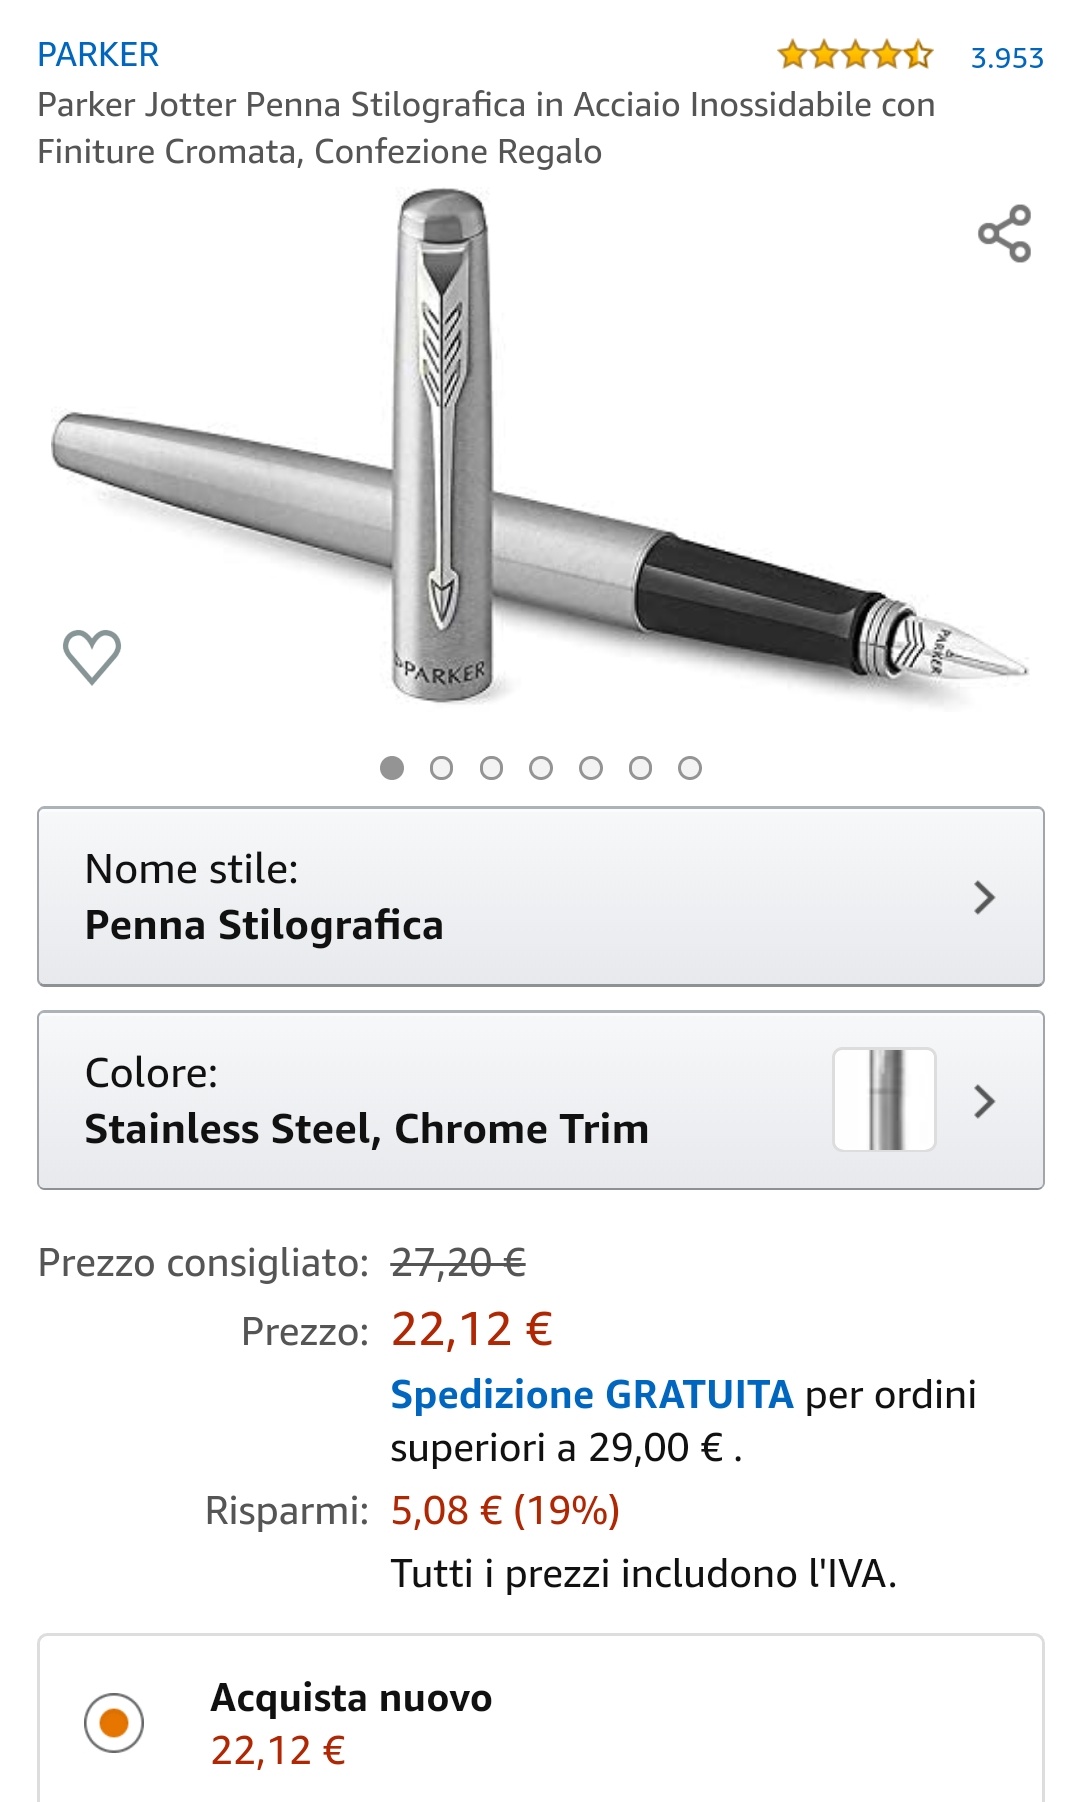The width and height of the screenshot is (1080, 1802).
Task: Open the star rating details
Action: (x=855, y=55)
